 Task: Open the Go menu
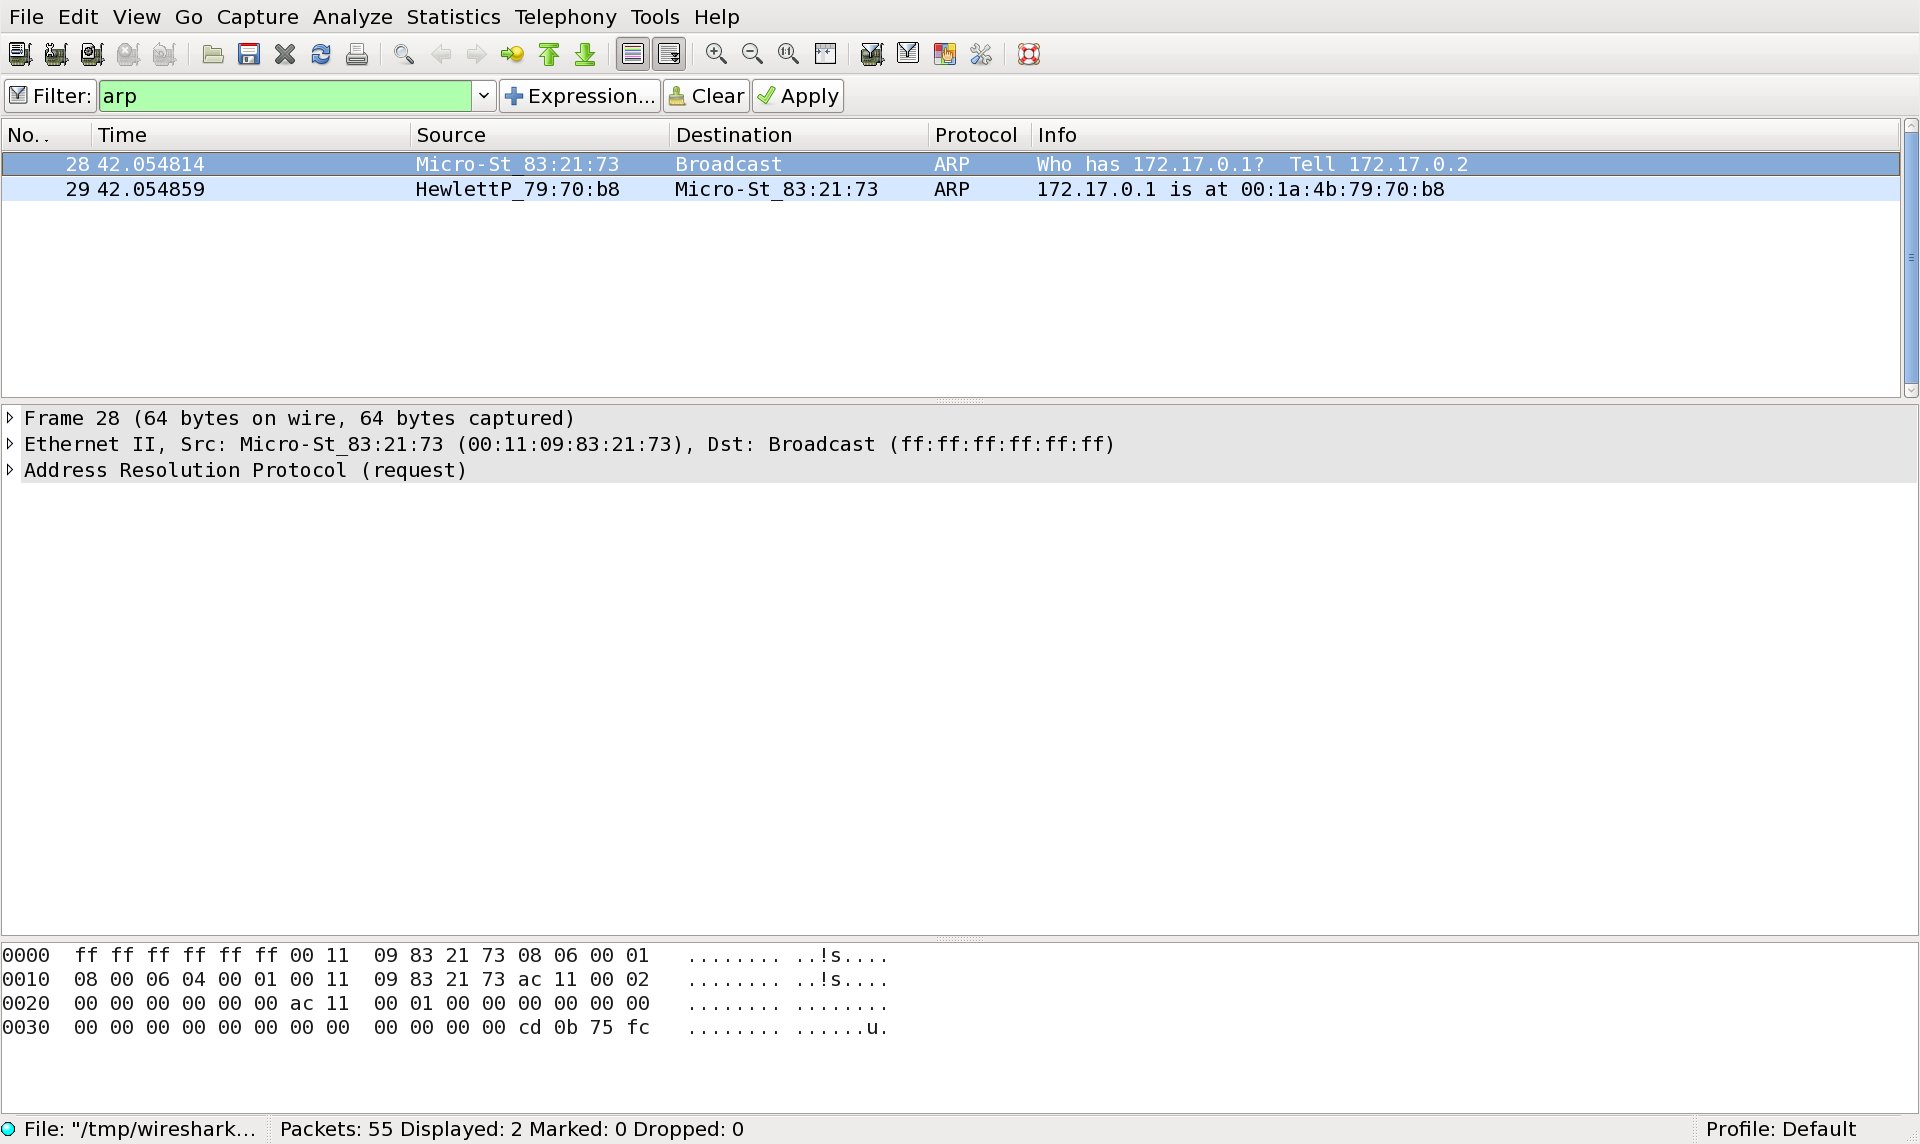point(188,17)
